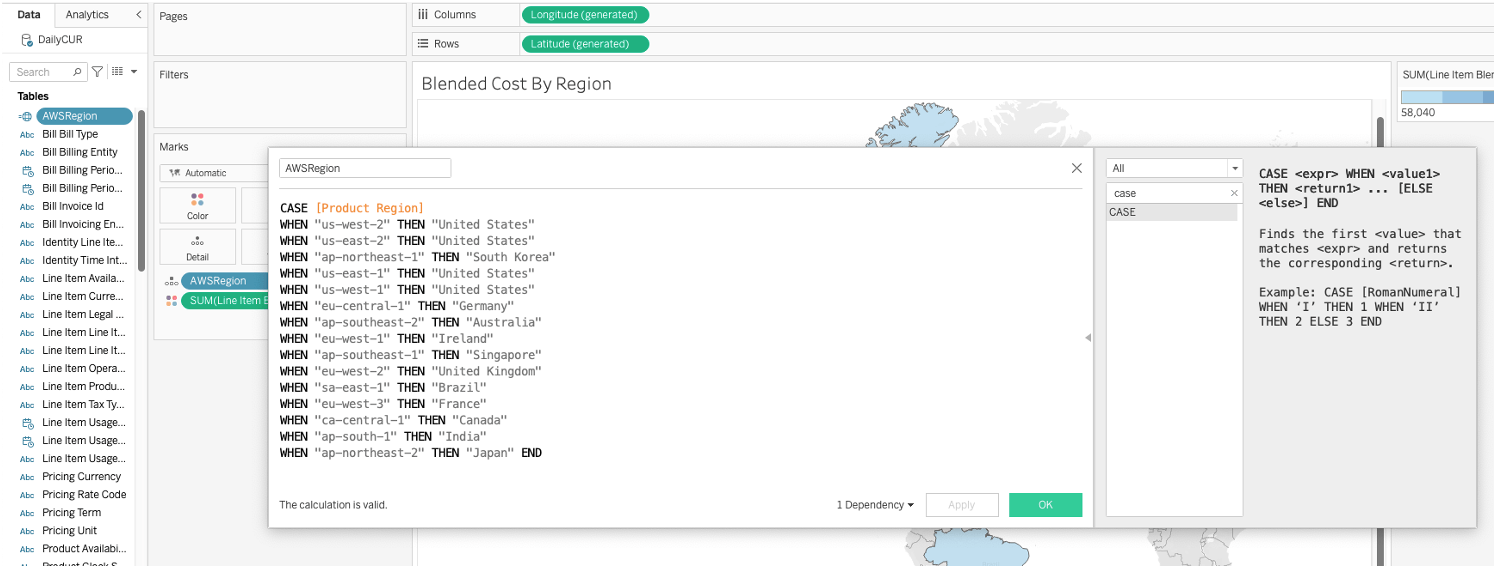
Task: Click the Color marks card button
Action: (x=198, y=205)
